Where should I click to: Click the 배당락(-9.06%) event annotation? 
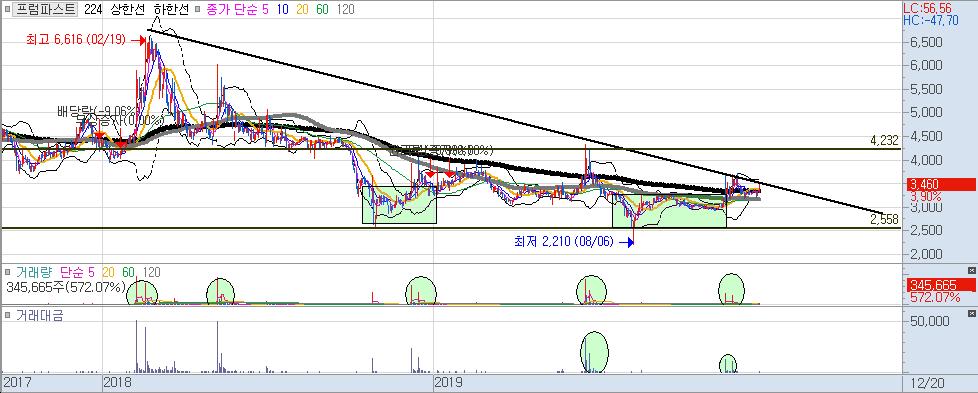[96, 111]
